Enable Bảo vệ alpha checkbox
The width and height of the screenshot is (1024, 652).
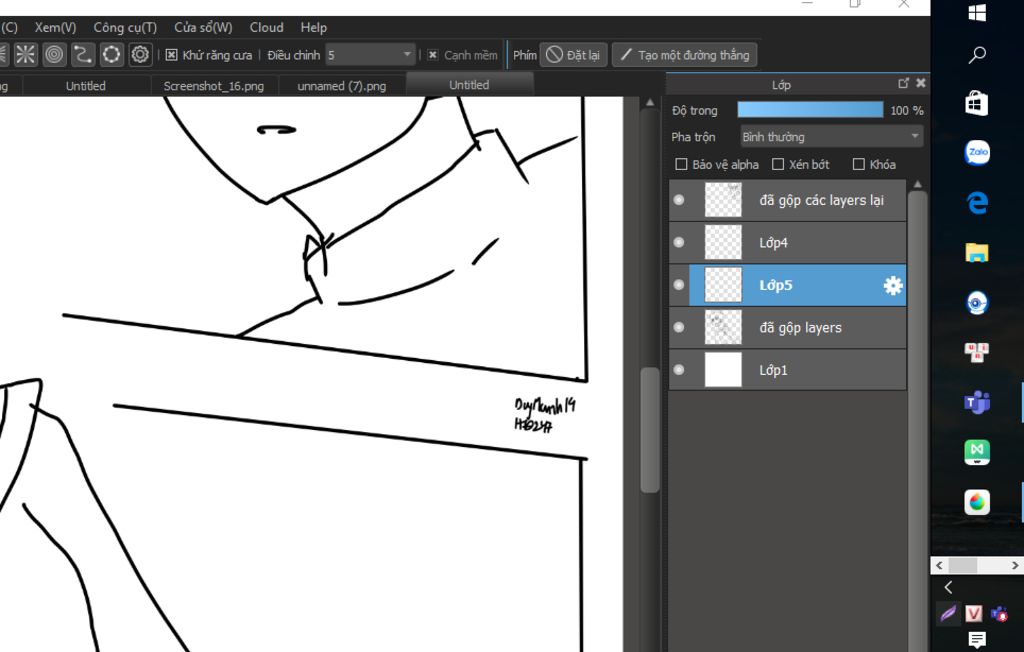[681, 164]
